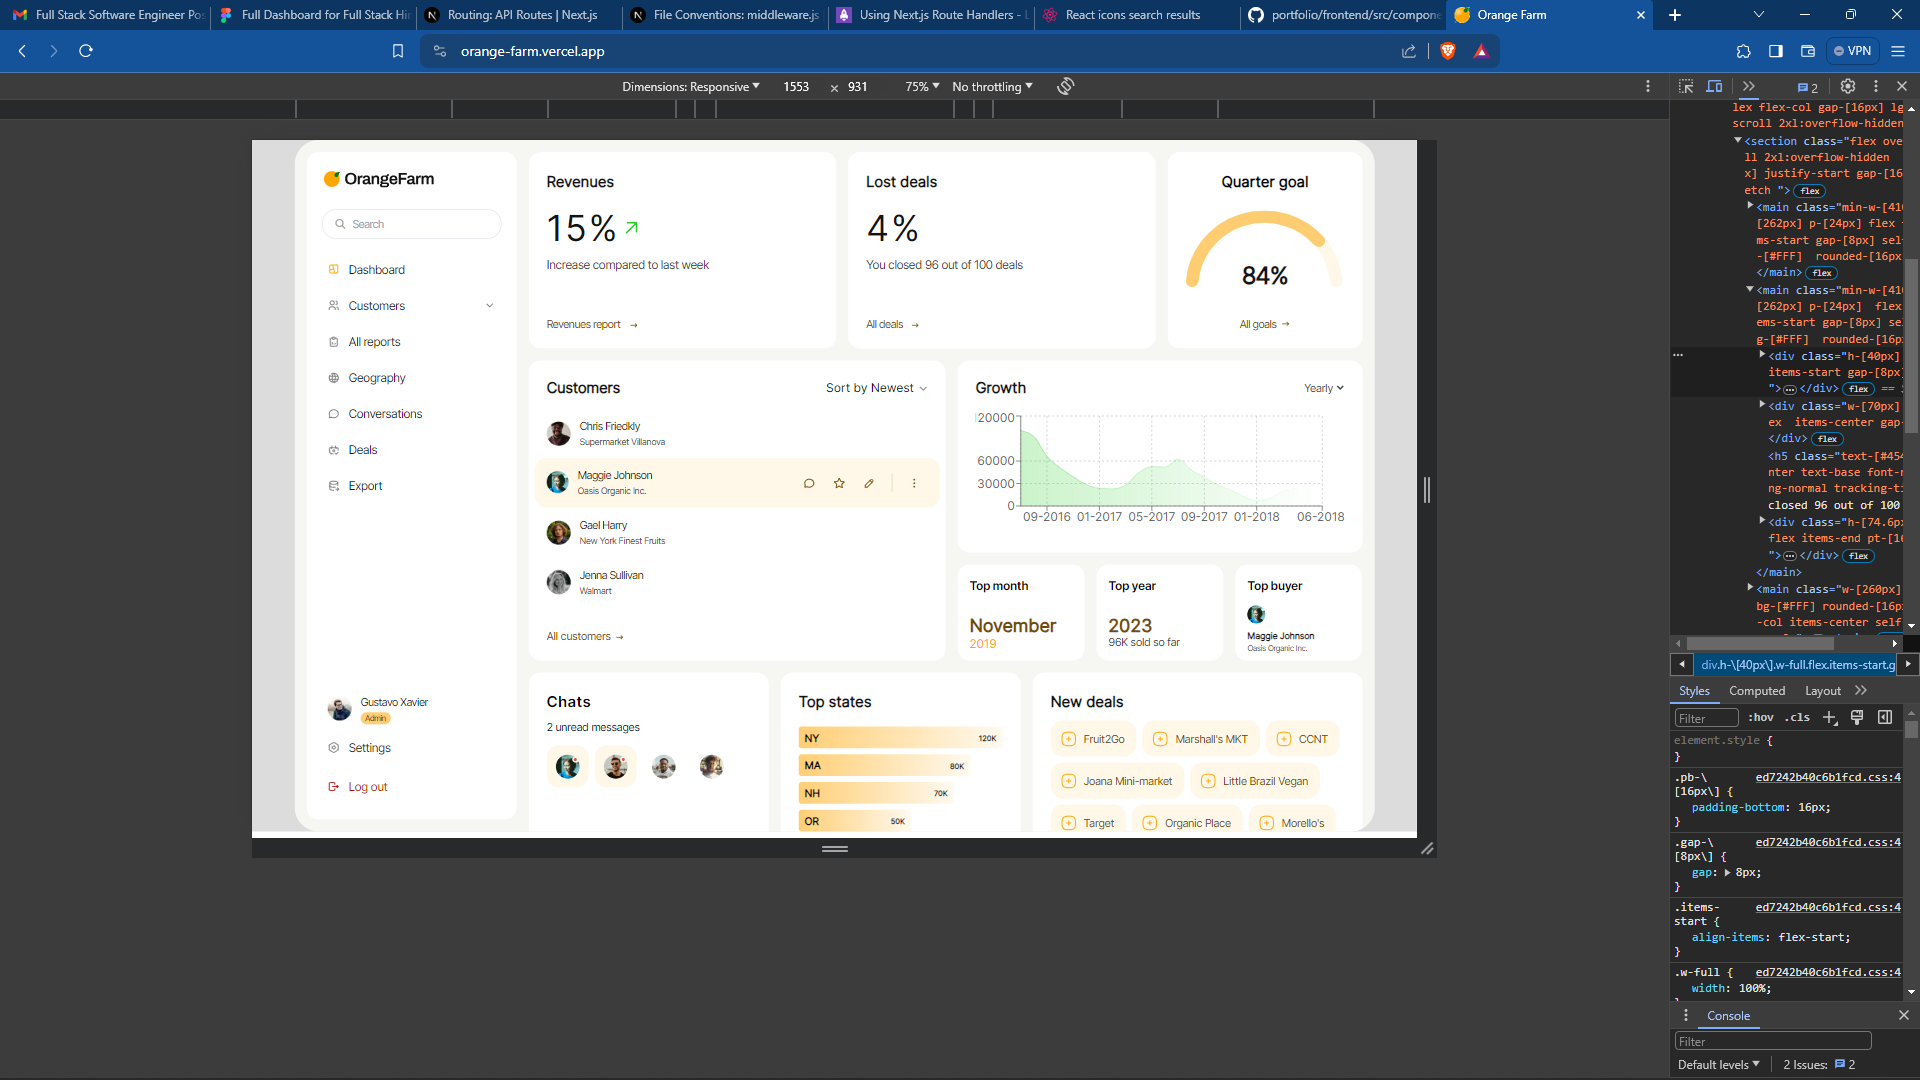This screenshot has height=1080, width=1920.
Task: Open the Maggie Johnson row kebab menu
Action: pyautogui.click(x=914, y=483)
